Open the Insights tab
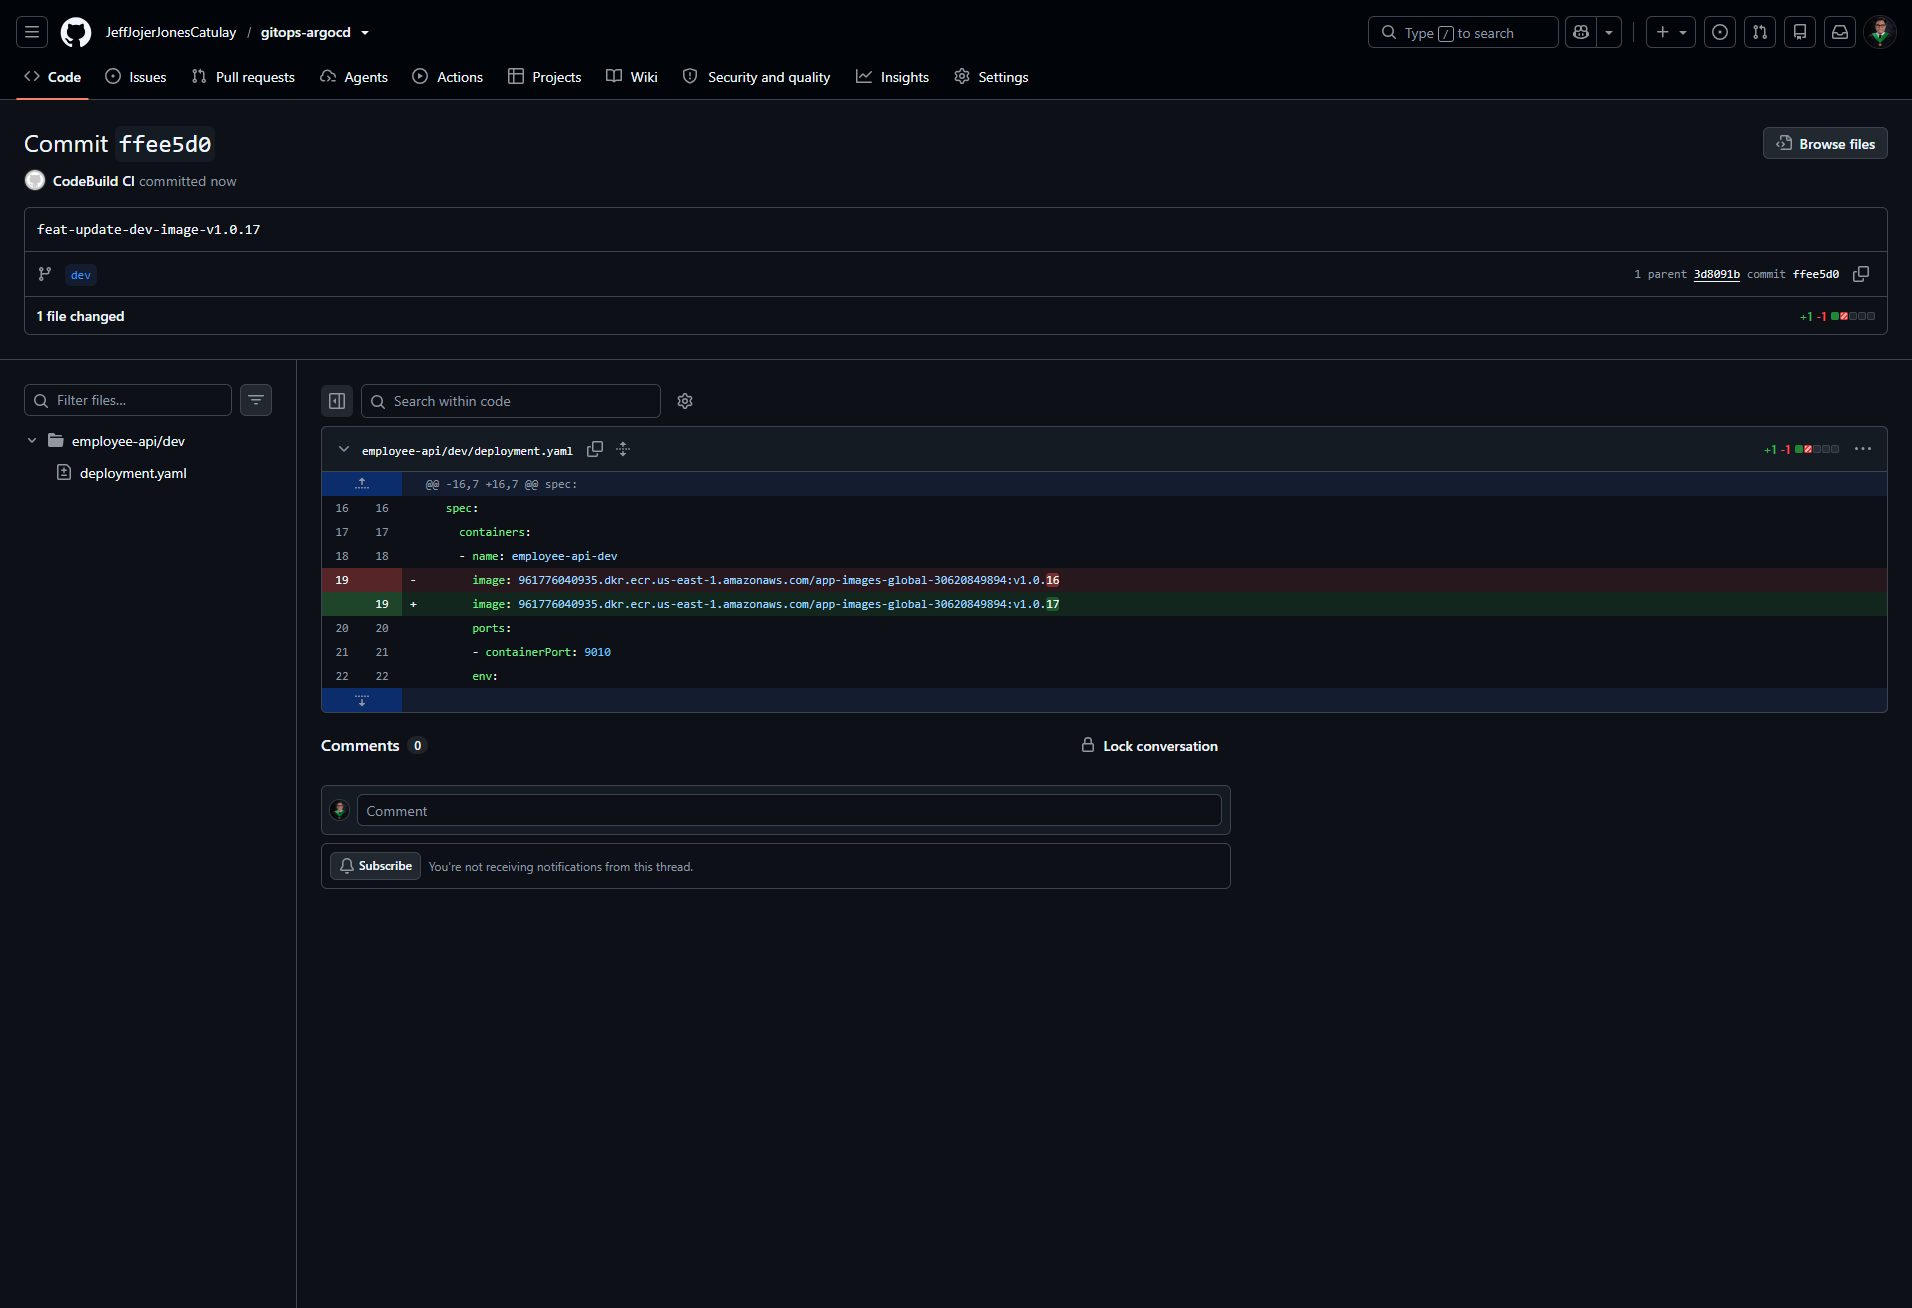 [893, 77]
